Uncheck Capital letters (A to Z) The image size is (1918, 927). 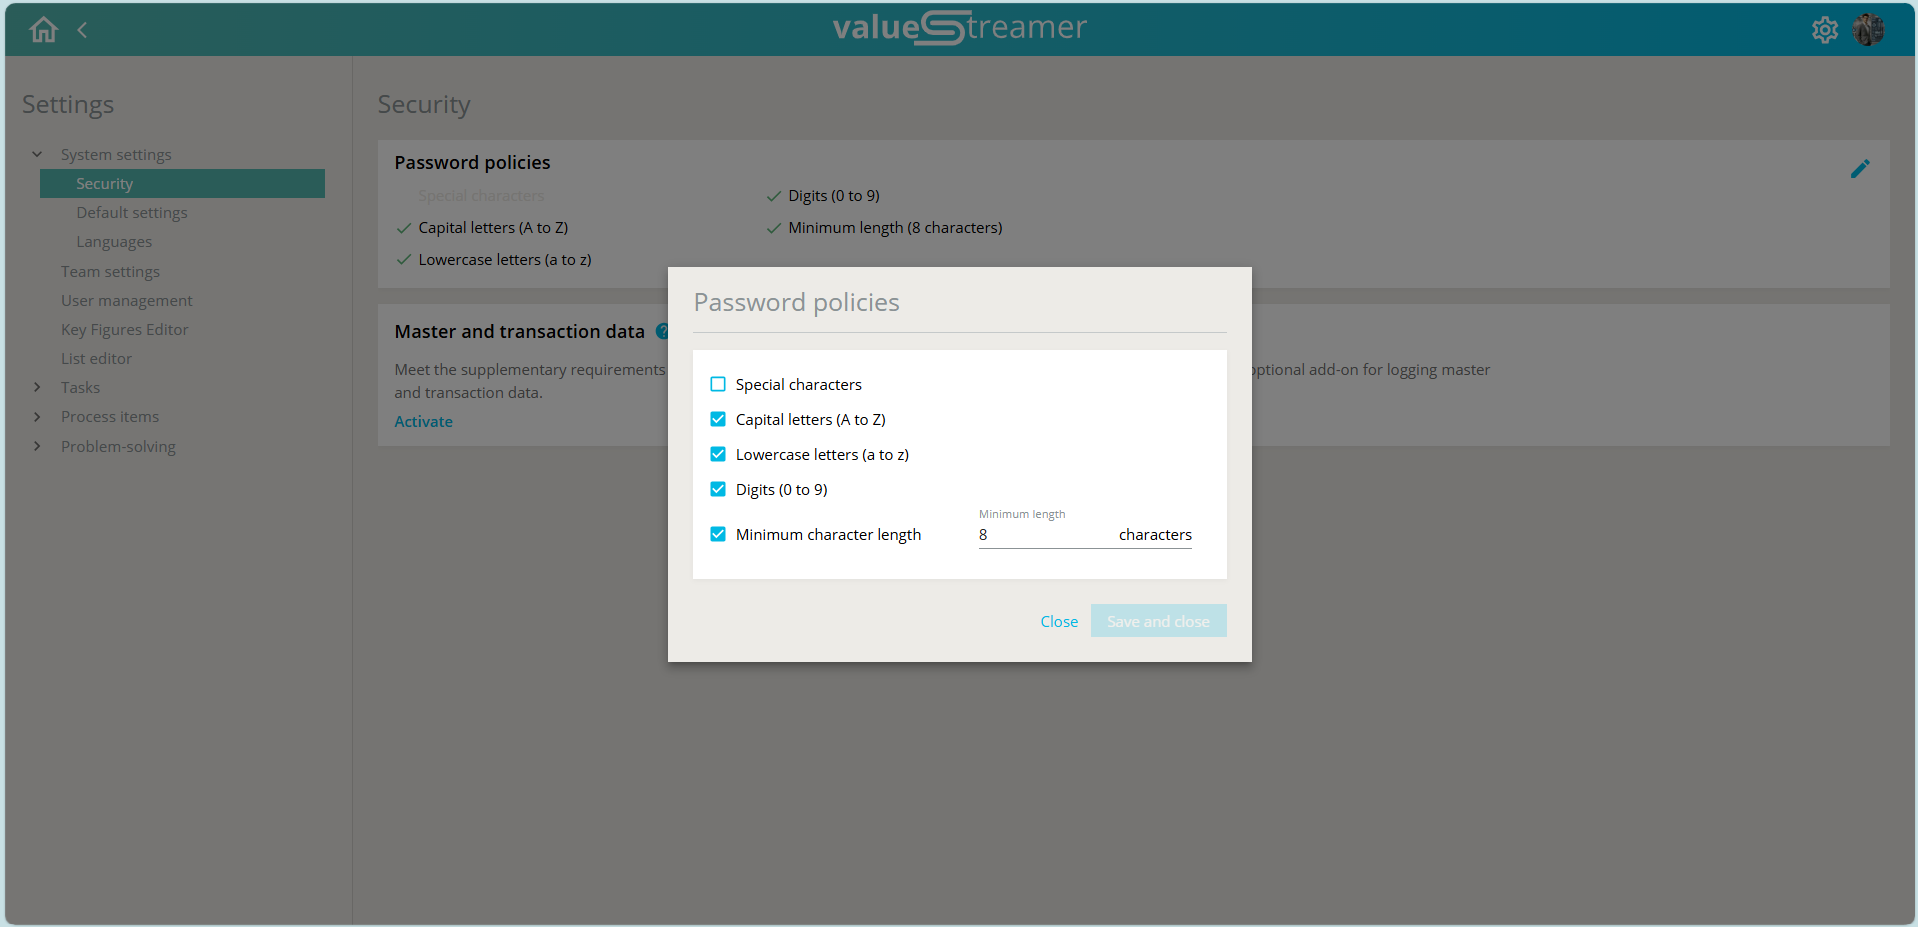pos(718,419)
